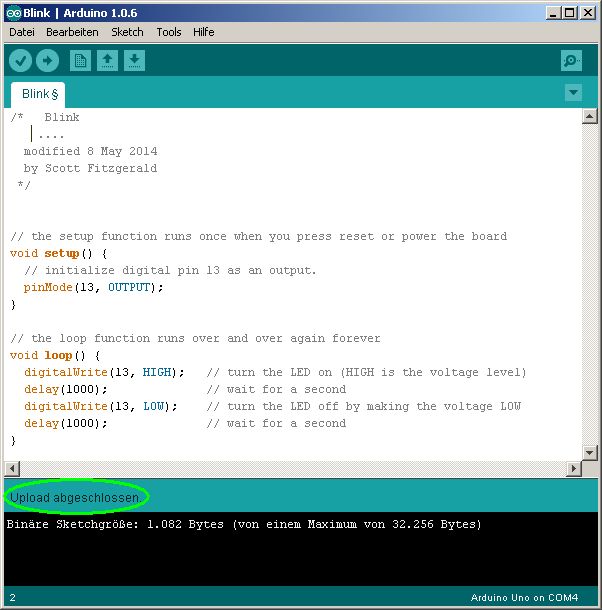This screenshot has height=610, width=602.
Task: Click the 'turn the LED on' comment
Action: (366, 372)
